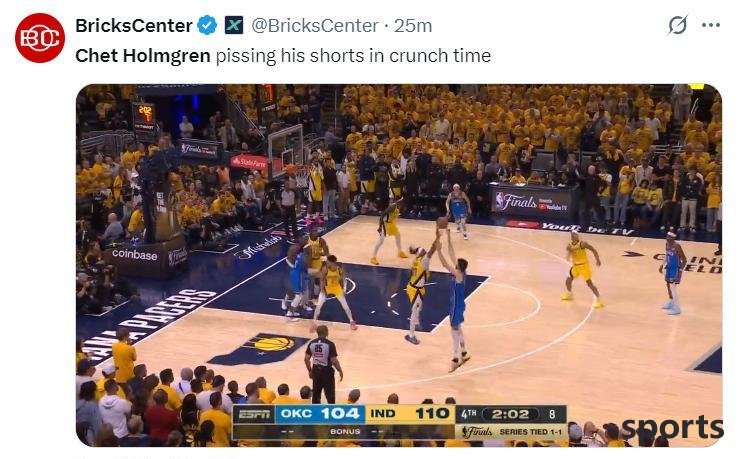Open the basketball game video thumbnail
The width and height of the screenshot is (739, 459).
click(x=399, y=265)
